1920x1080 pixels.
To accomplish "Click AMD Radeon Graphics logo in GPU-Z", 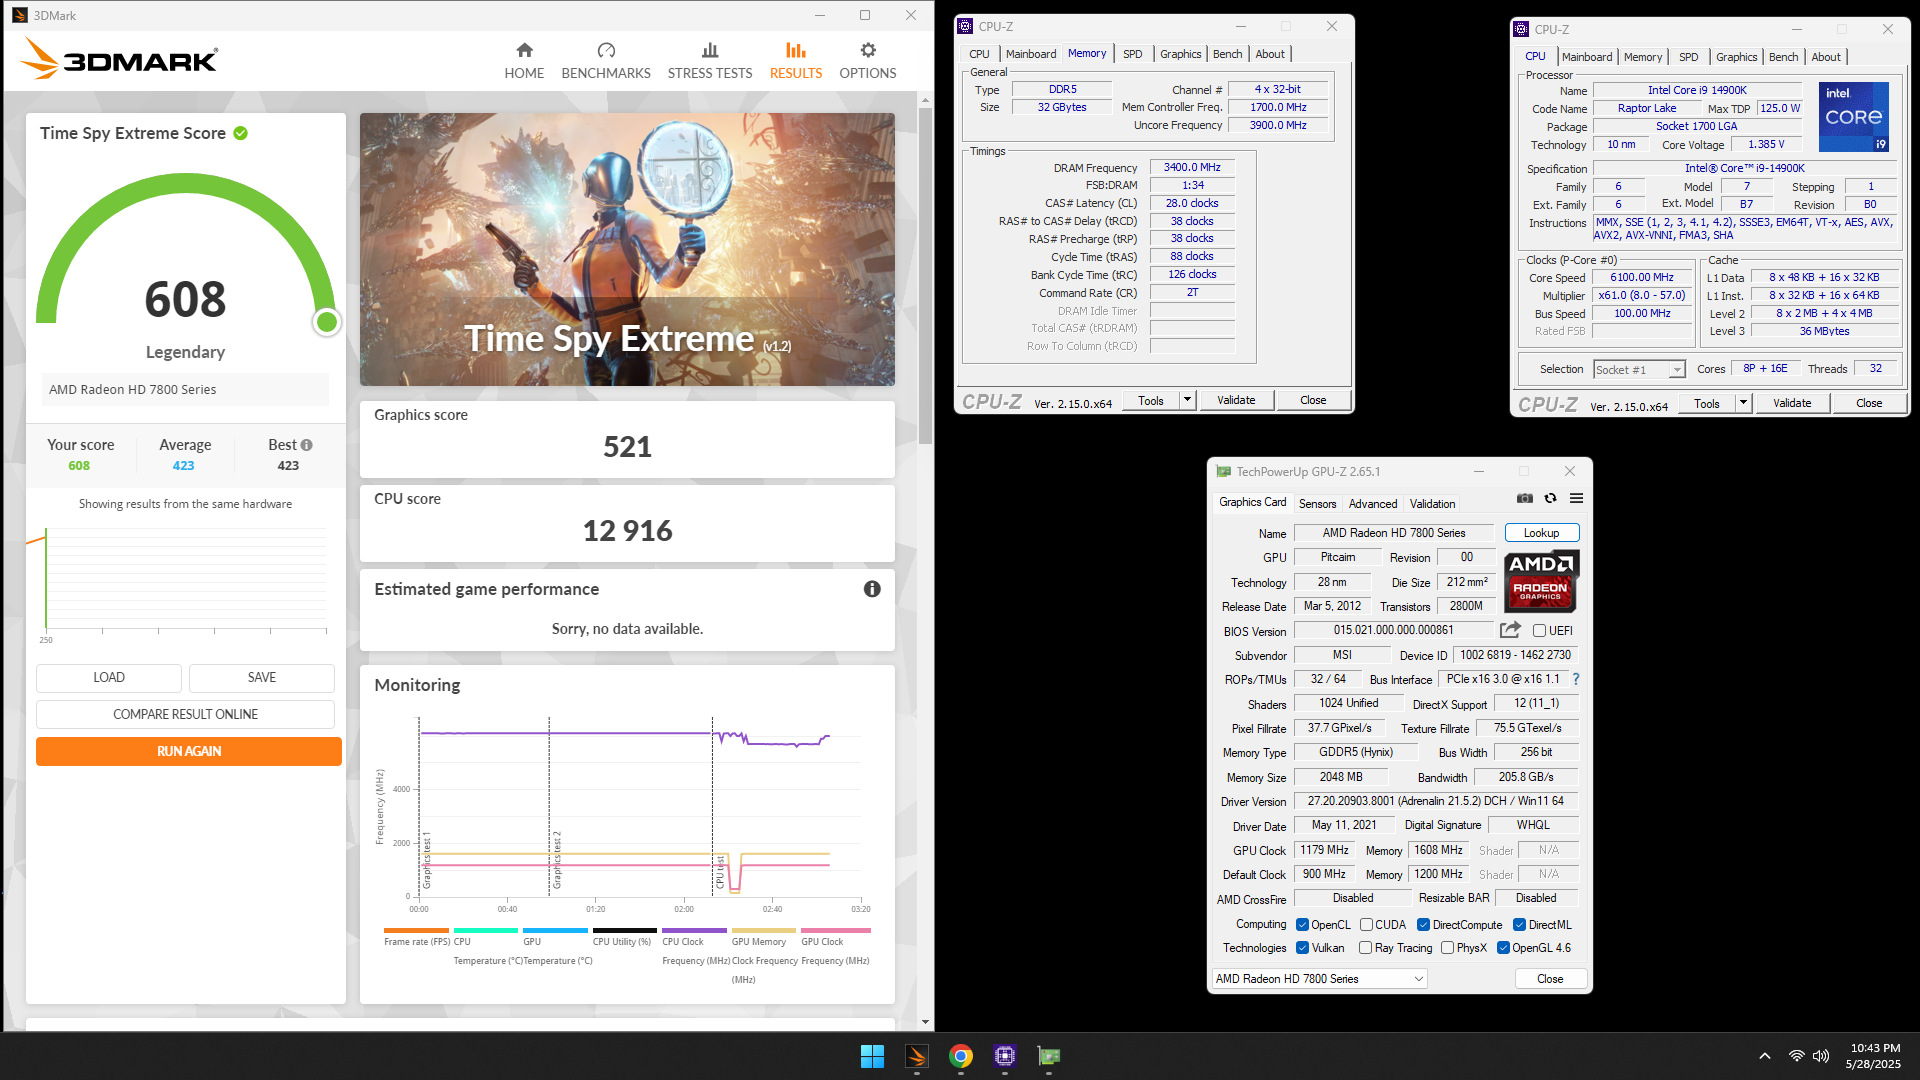I will tap(1541, 581).
